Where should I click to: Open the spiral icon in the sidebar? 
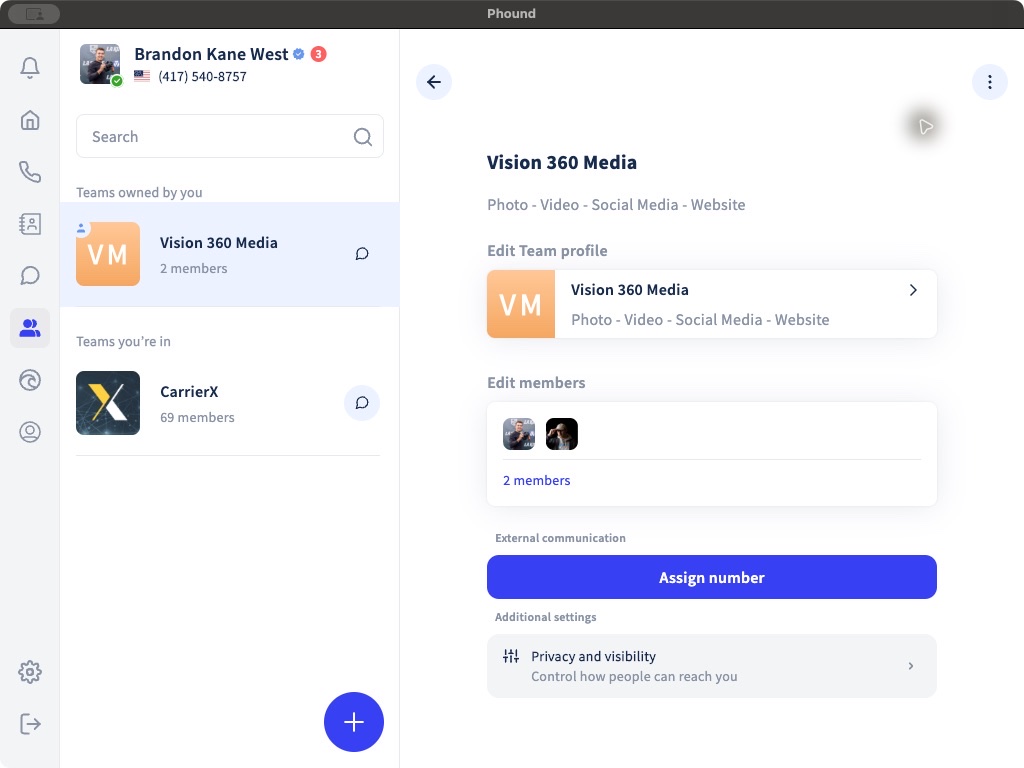[30, 380]
